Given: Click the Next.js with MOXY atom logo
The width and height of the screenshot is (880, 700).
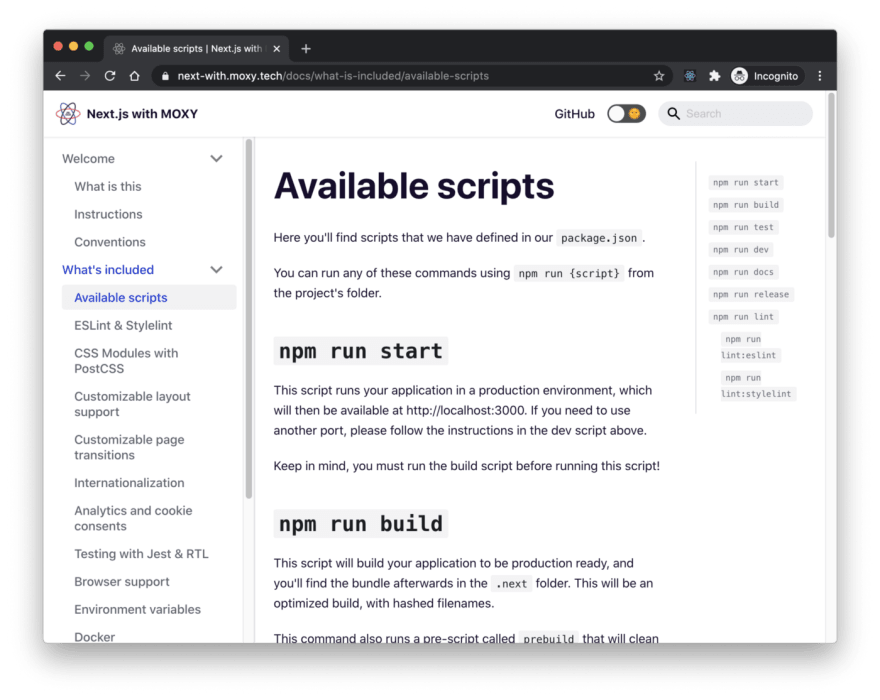Looking at the screenshot, I should (68, 114).
